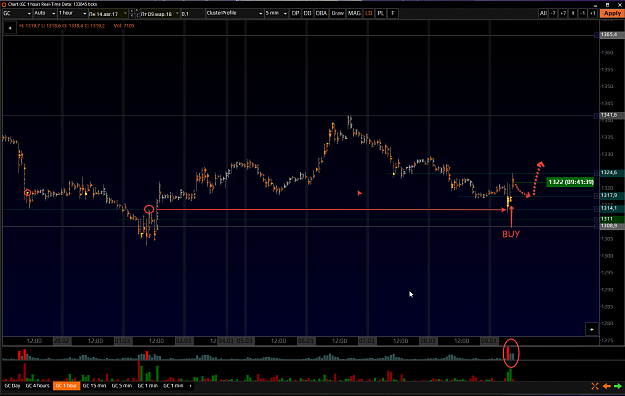Click the date shift arrows between dates

tap(134, 14)
